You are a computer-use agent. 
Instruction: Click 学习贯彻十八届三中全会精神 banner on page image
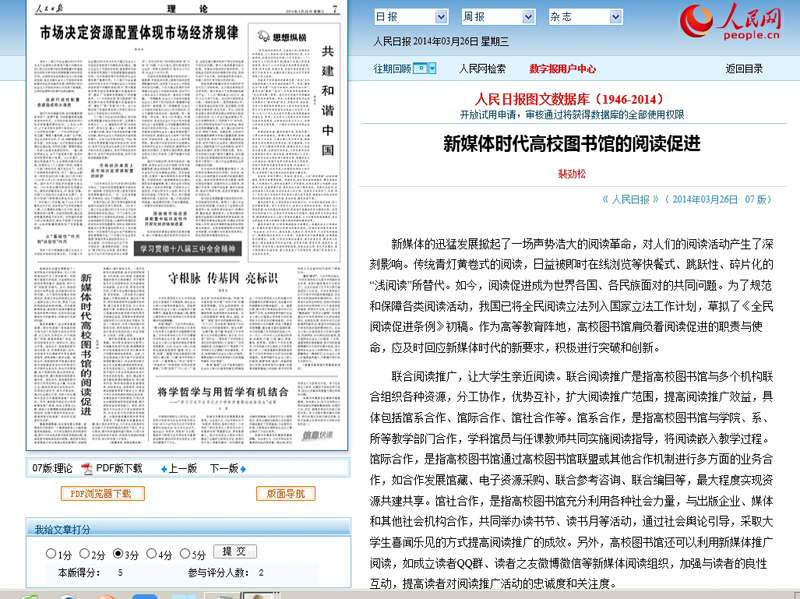[x=188, y=249]
